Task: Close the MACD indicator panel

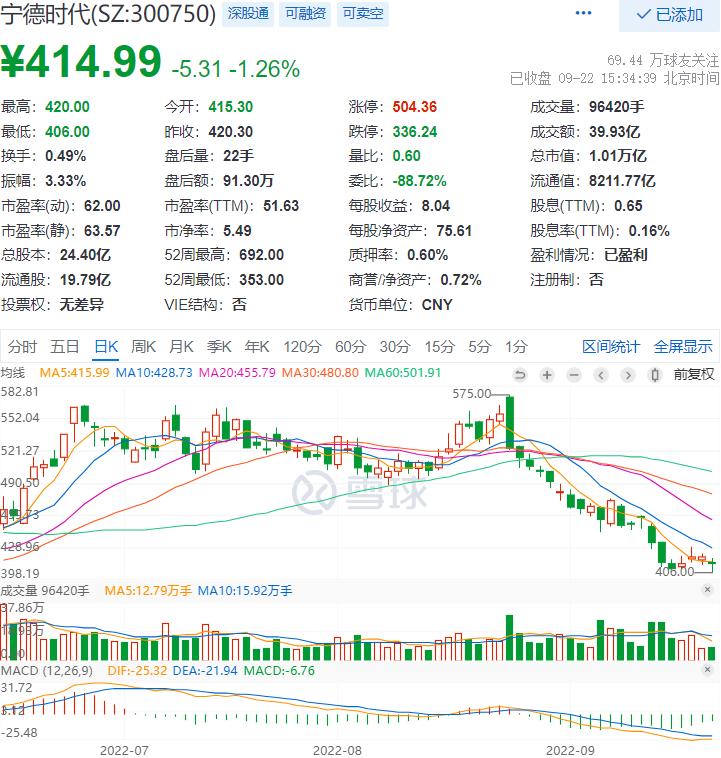Action: (x=707, y=670)
